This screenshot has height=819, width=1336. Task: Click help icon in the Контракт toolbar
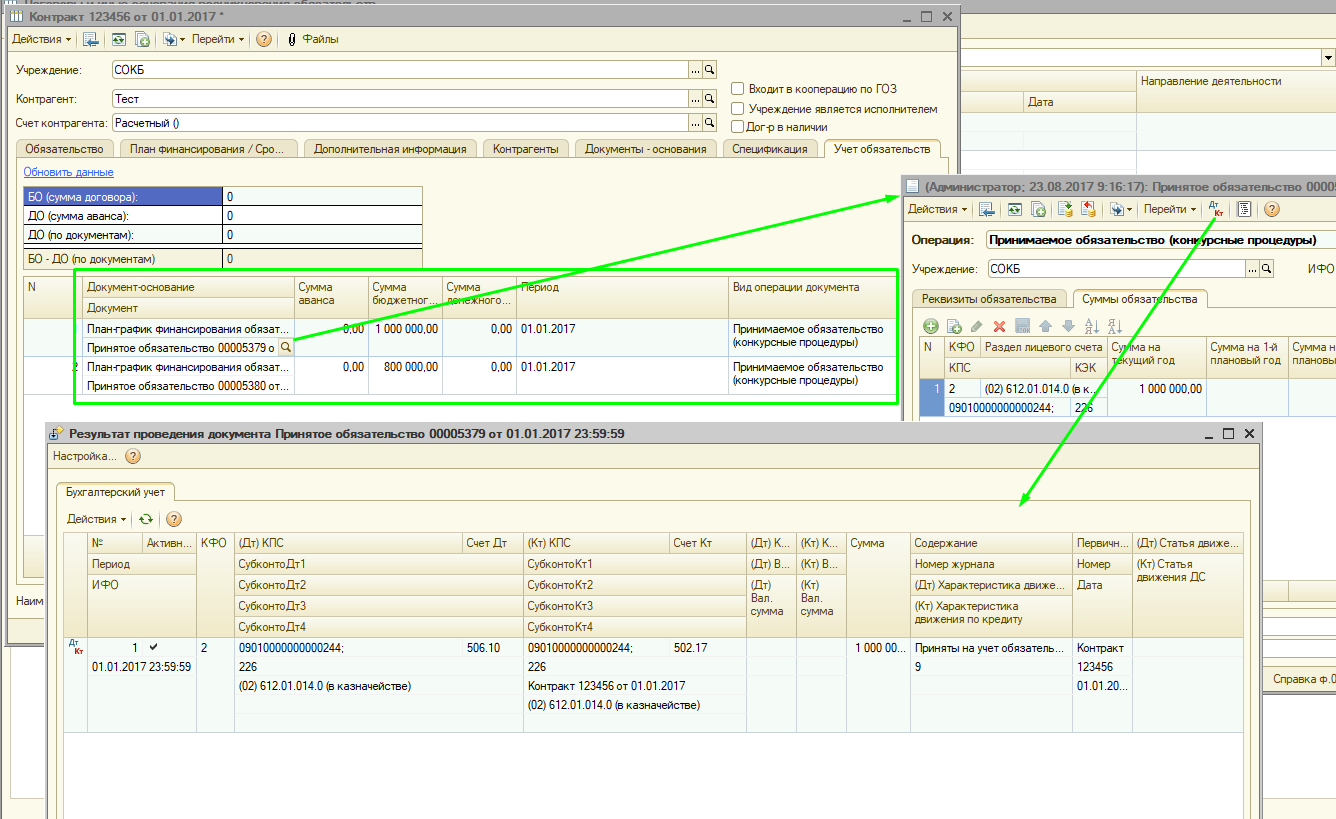click(x=264, y=39)
